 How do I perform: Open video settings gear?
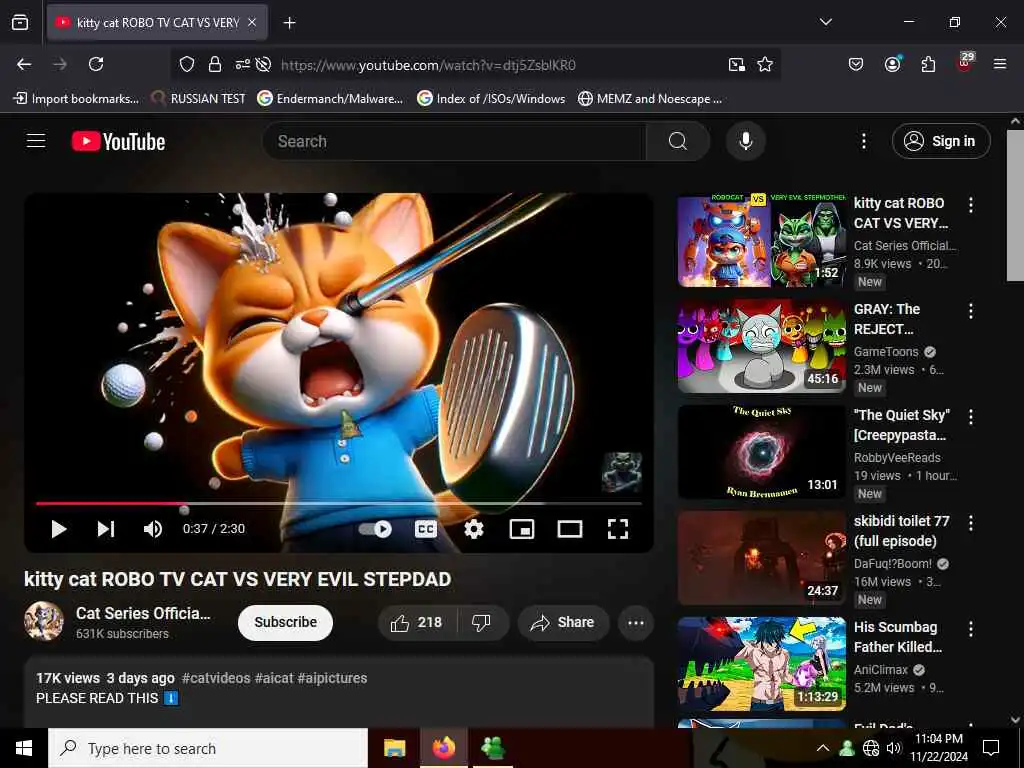coord(473,529)
